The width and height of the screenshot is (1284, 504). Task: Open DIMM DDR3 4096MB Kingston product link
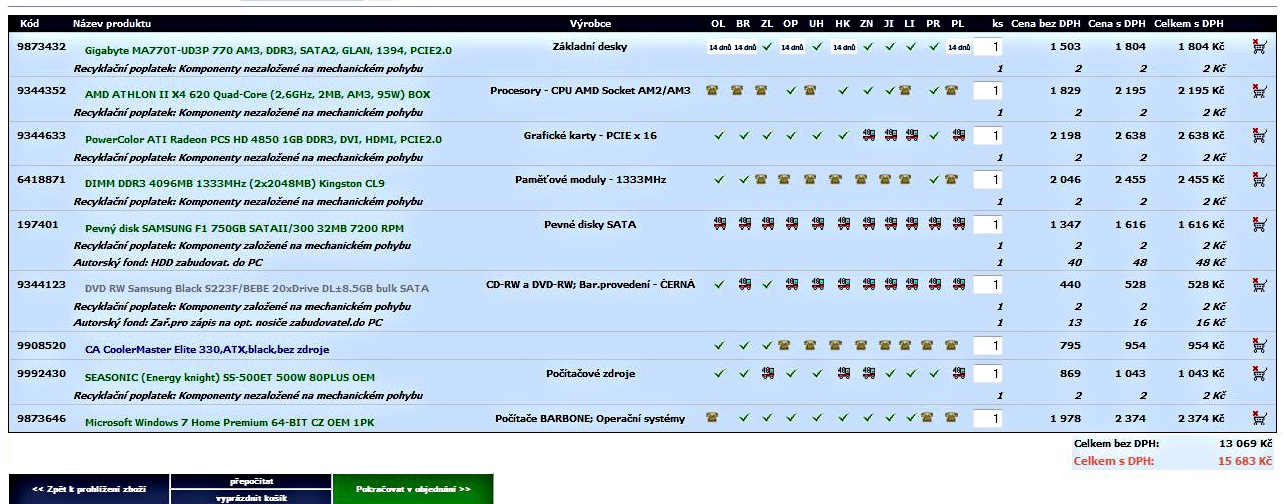point(234,183)
